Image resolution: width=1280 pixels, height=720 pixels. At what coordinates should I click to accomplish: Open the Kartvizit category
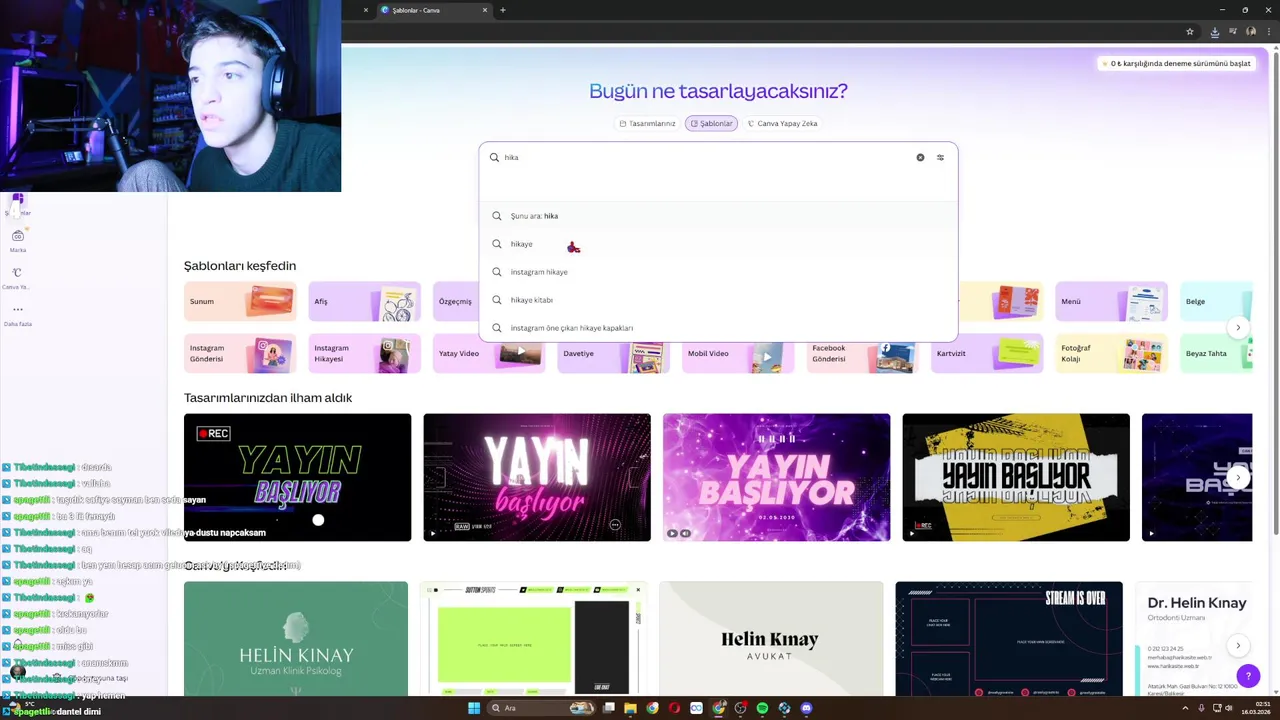point(987,353)
